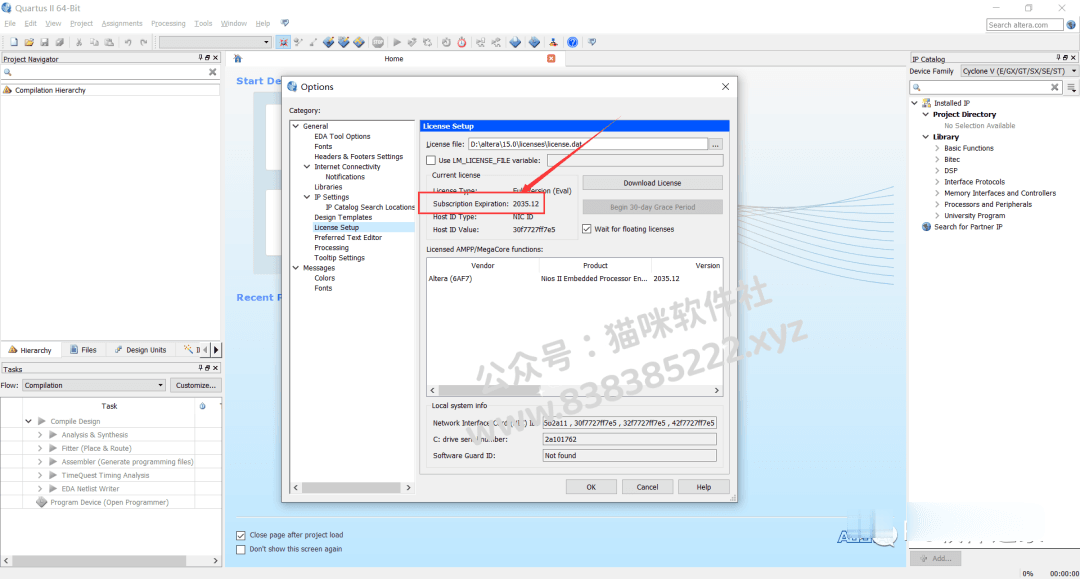Click the pin icon in Project Navigator header
This screenshot has width=1080, height=579.
point(200,58)
